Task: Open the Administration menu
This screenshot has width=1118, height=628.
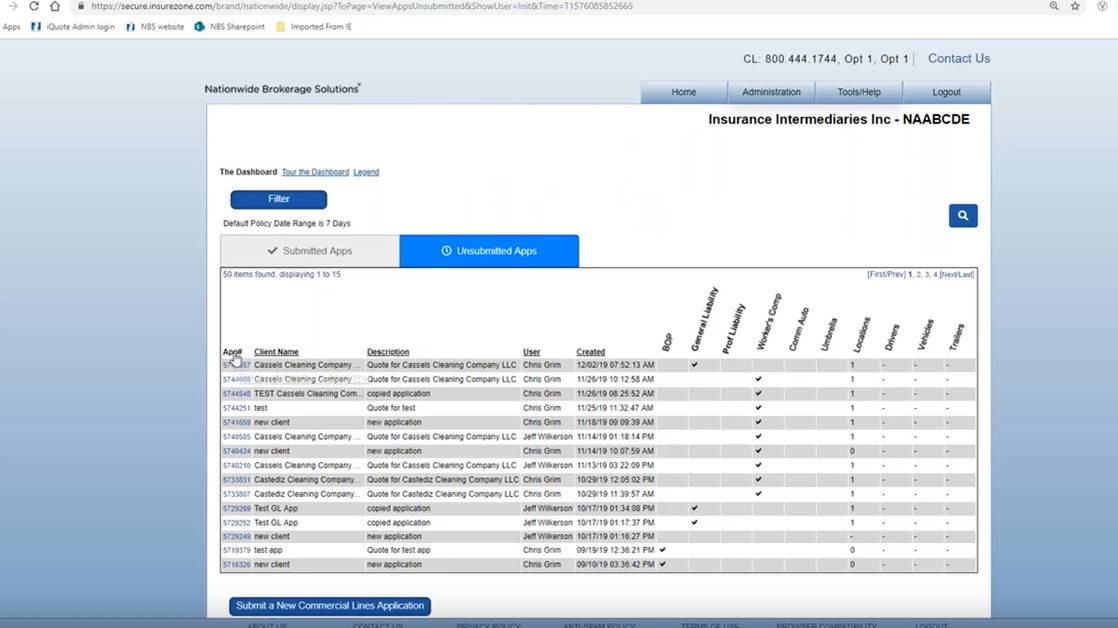Action: pyautogui.click(x=771, y=92)
